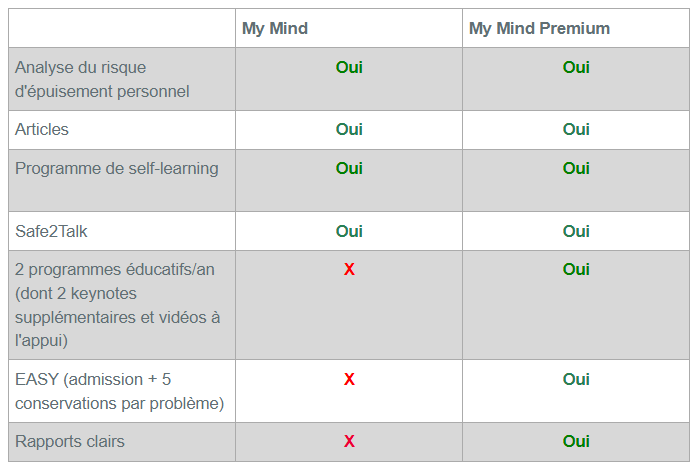Select the Programme de self-learning label
Image resolution: width=699 pixels, height=471 pixels.
pos(116,168)
